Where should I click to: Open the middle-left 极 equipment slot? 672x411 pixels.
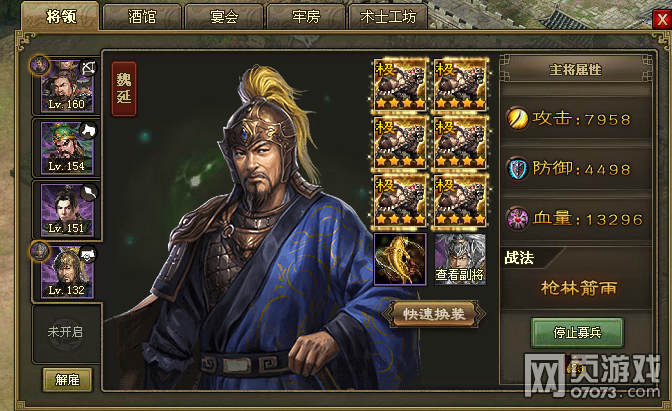tap(400, 143)
